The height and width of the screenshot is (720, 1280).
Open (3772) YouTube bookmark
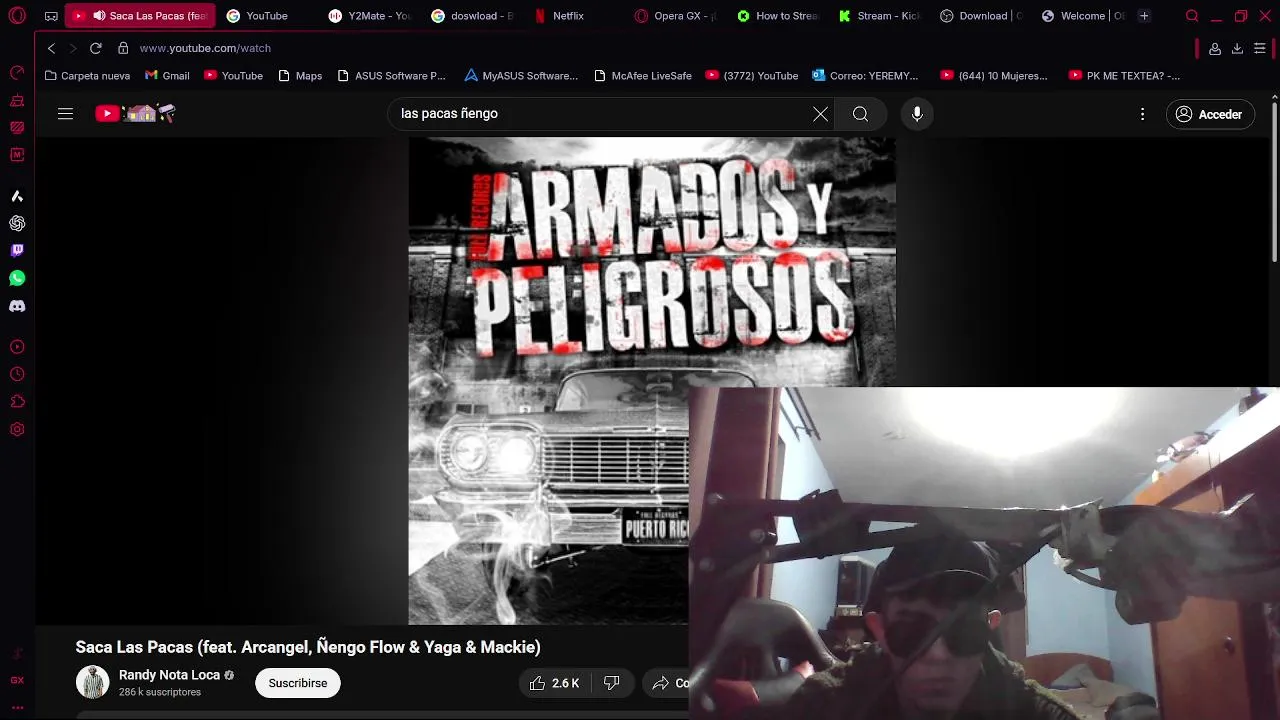(751, 76)
